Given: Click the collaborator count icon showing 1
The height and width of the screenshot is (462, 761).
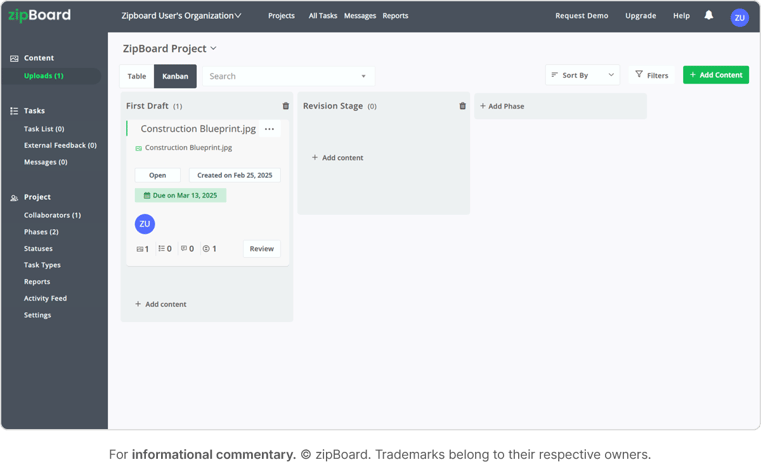Looking at the screenshot, I should [206, 248].
